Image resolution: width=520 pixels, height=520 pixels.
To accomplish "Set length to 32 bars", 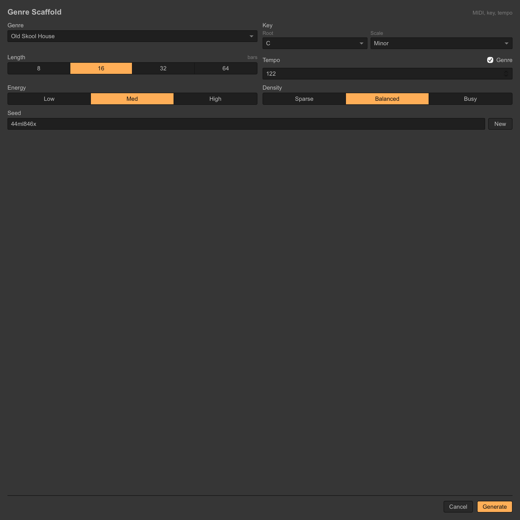I will coord(163,68).
